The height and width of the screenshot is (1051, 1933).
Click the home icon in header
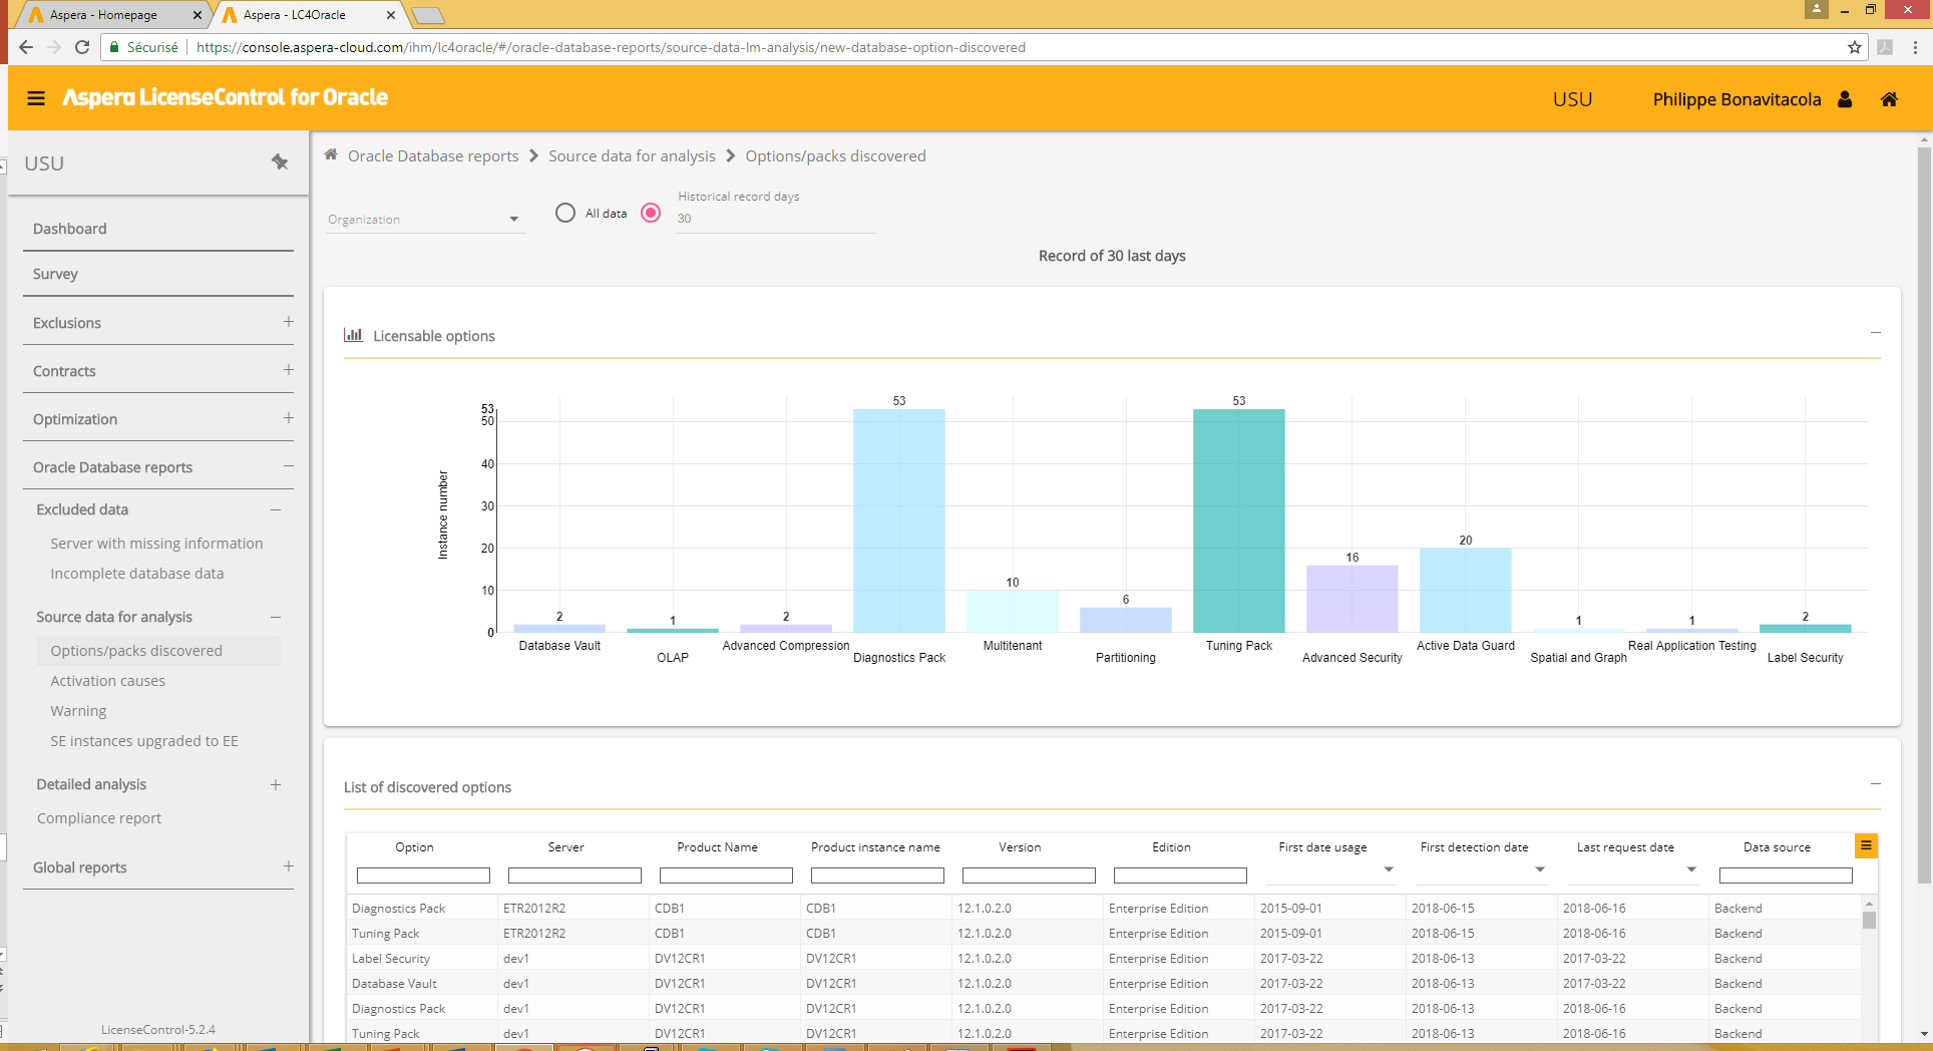click(x=1889, y=99)
